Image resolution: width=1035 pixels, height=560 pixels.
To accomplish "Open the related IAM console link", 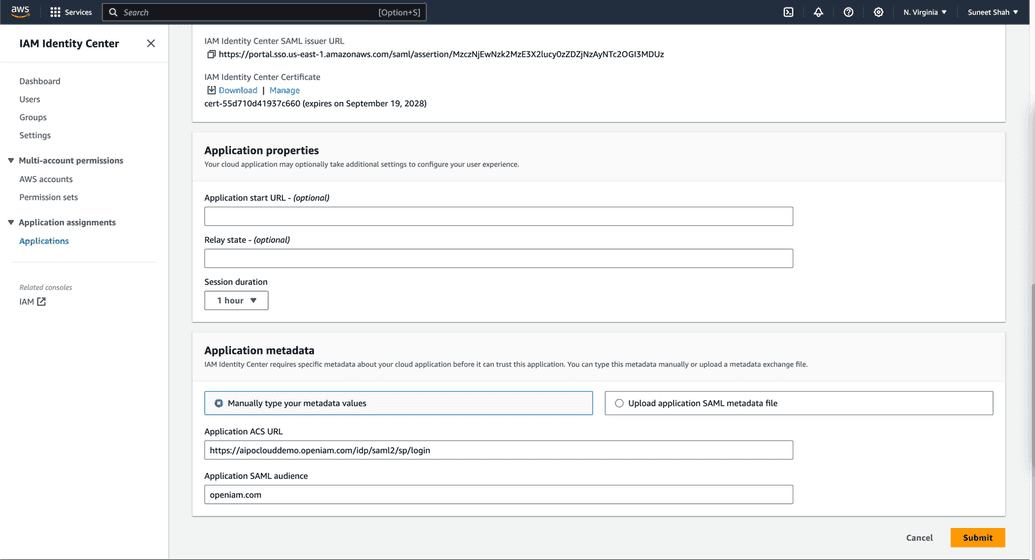I will (x=32, y=301).
